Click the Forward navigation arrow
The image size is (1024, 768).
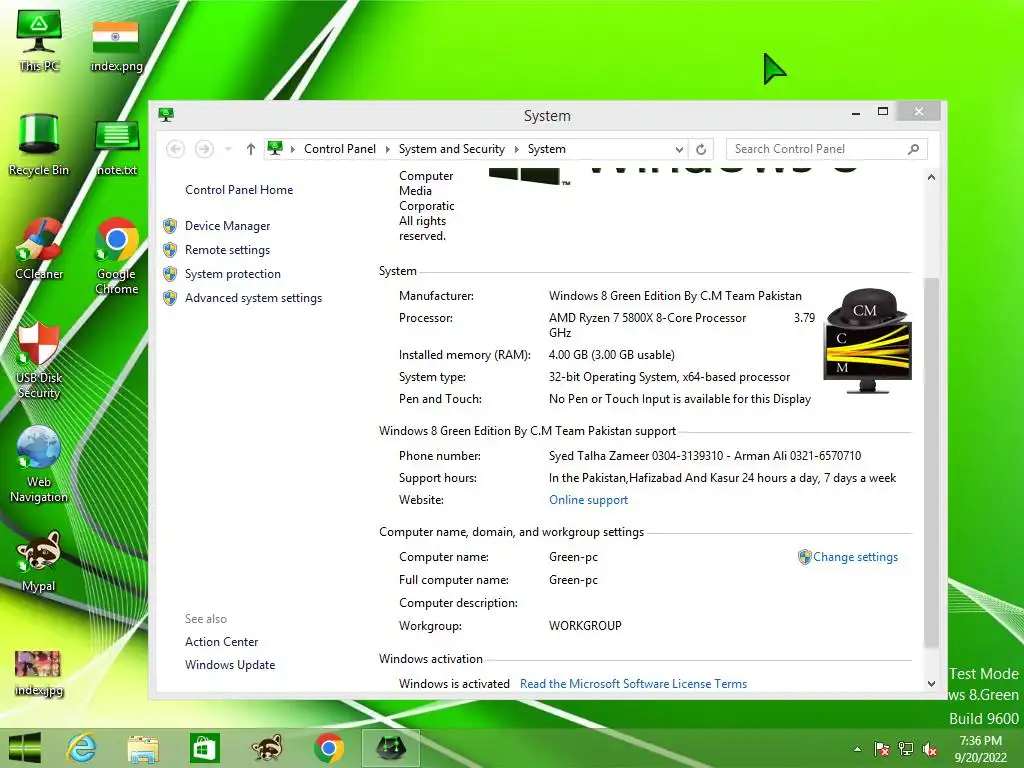pyautogui.click(x=204, y=149)
